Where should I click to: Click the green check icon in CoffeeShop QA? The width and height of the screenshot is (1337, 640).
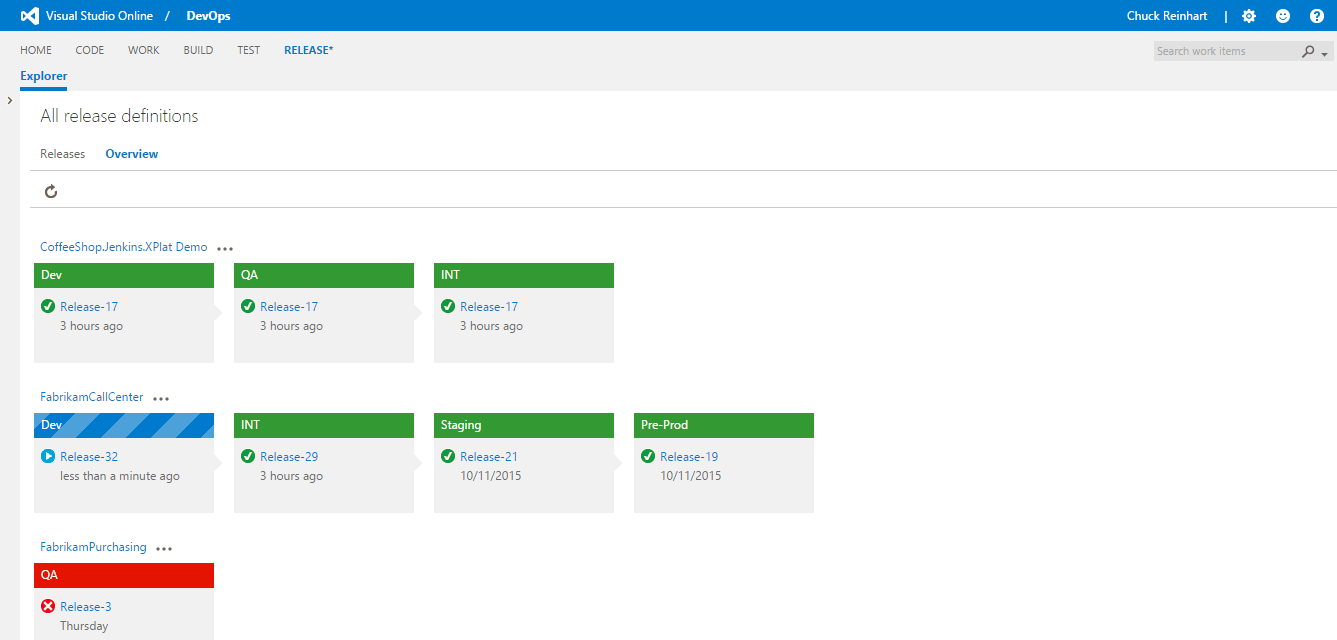(248, 307)
